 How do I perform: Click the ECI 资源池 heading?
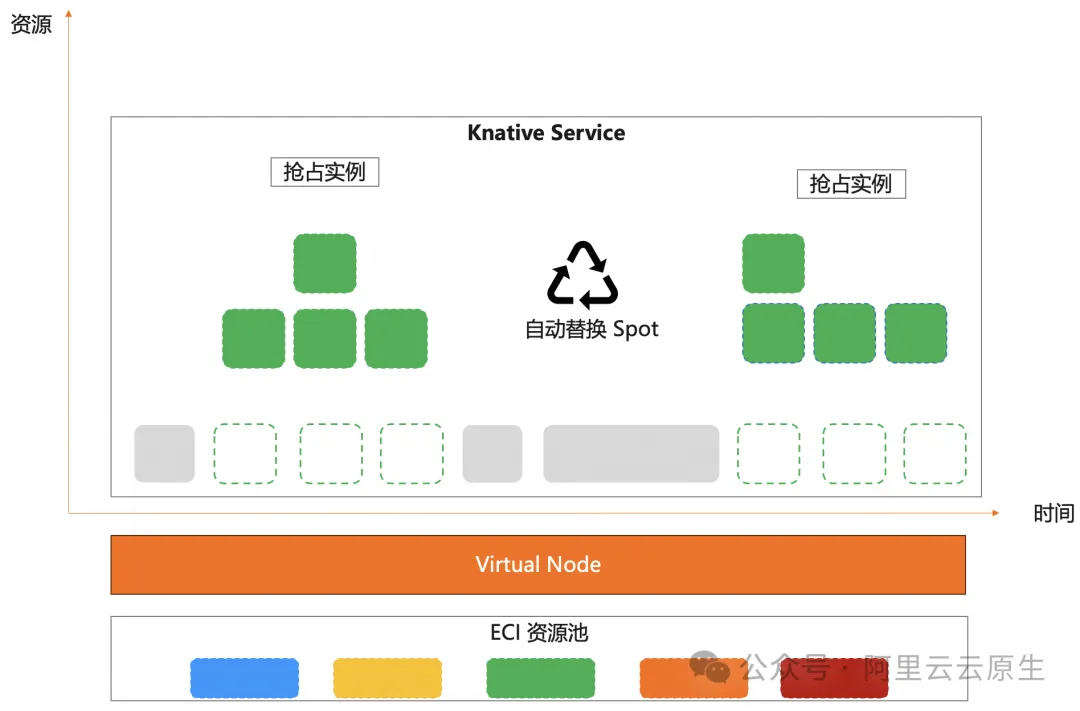[539, 632]
